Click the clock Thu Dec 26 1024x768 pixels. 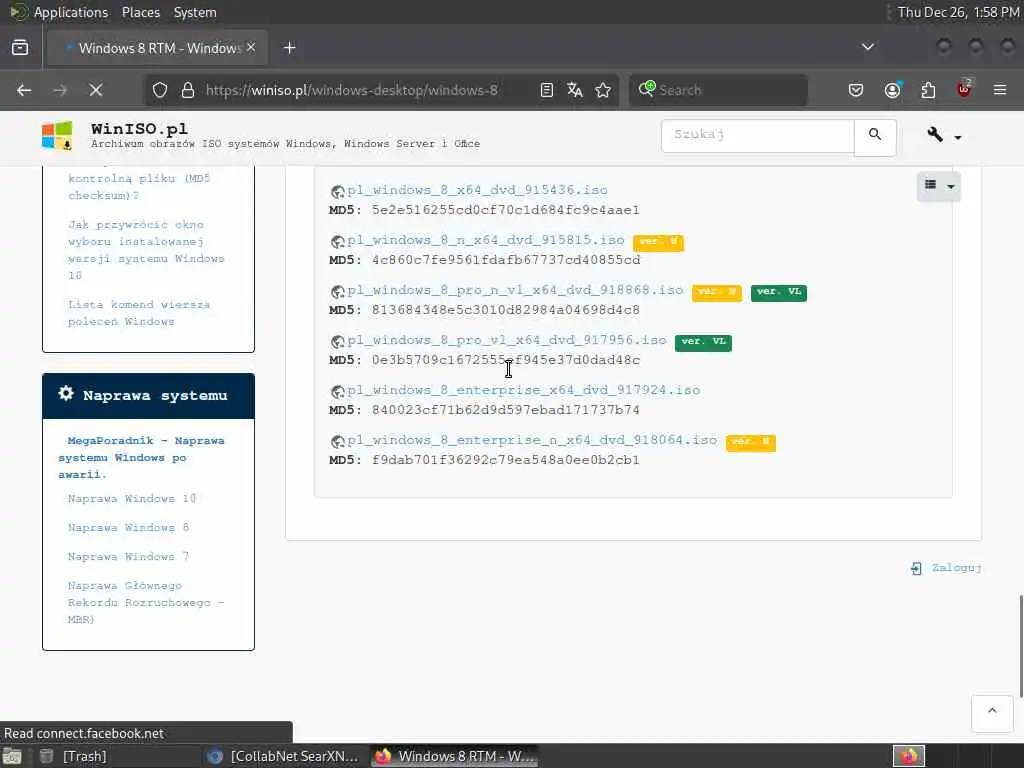pos(959,12)
